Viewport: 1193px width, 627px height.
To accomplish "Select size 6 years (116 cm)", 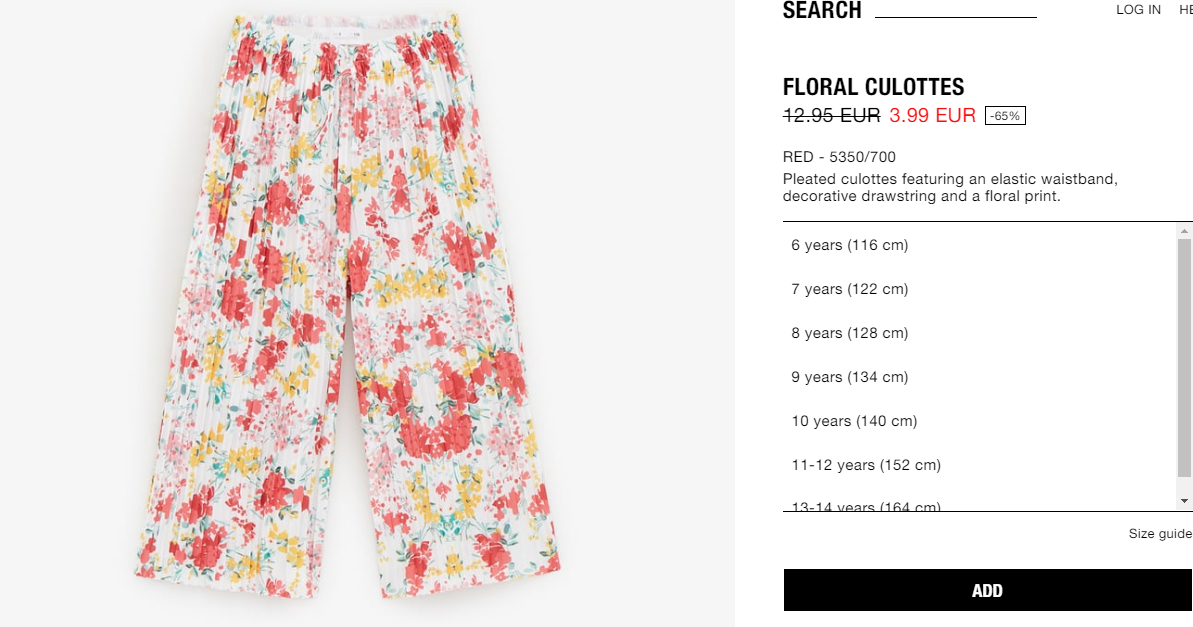I will click(979, 245).
